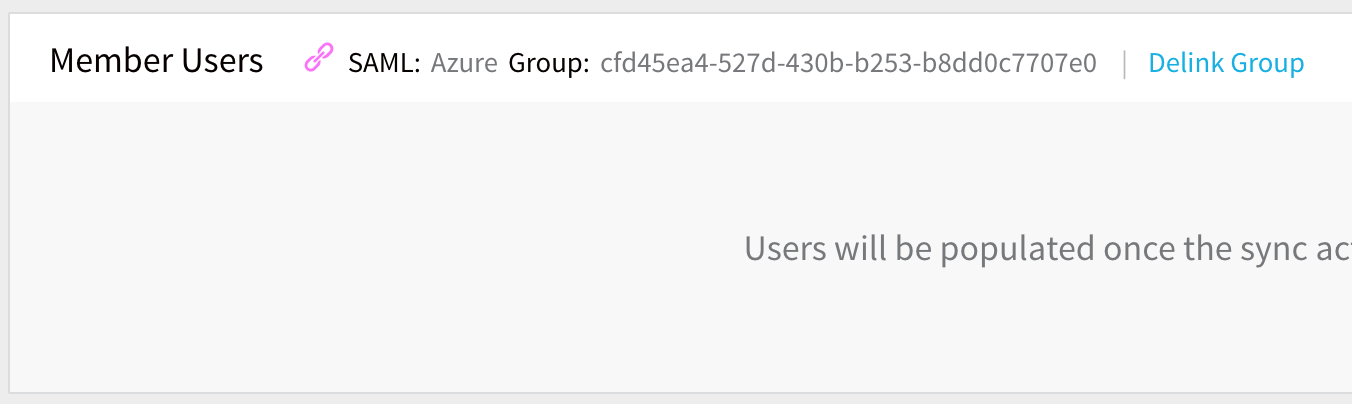Select the Azure provider name

click(464, 64)
